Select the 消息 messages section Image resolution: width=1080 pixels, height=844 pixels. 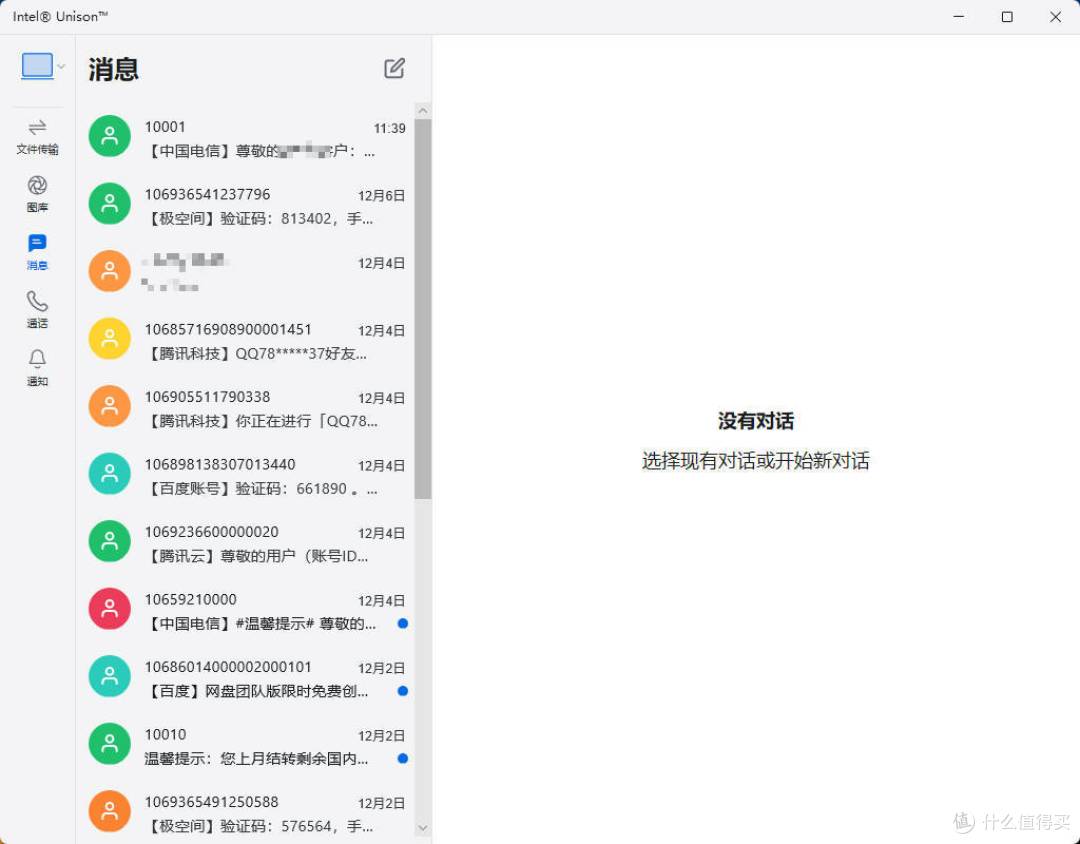pos(37,251)
